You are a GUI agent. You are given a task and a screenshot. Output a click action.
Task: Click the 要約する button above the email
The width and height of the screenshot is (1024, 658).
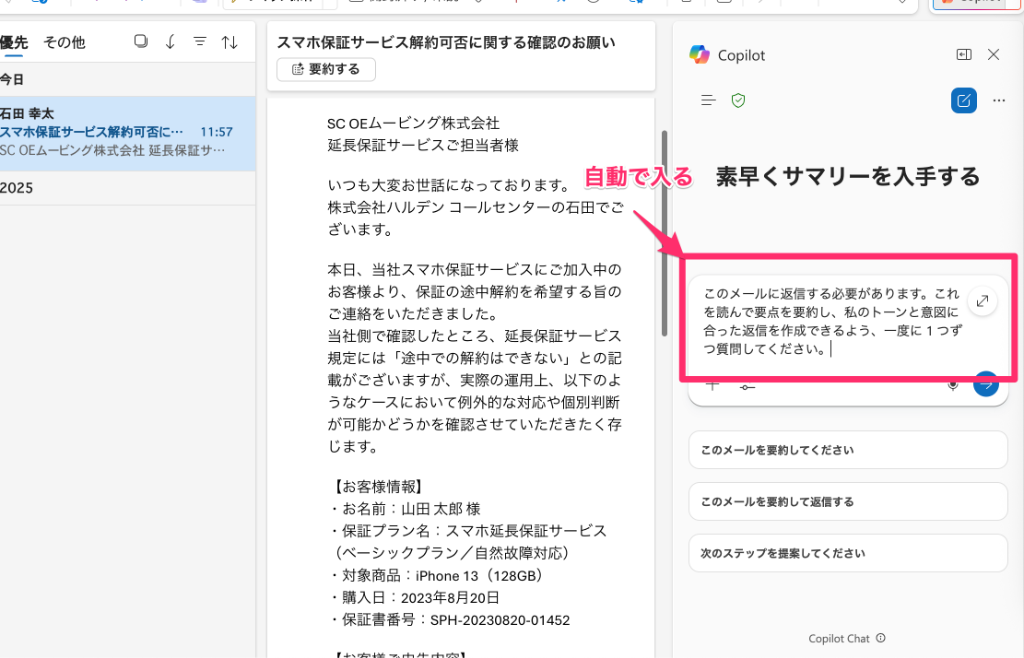326,69
